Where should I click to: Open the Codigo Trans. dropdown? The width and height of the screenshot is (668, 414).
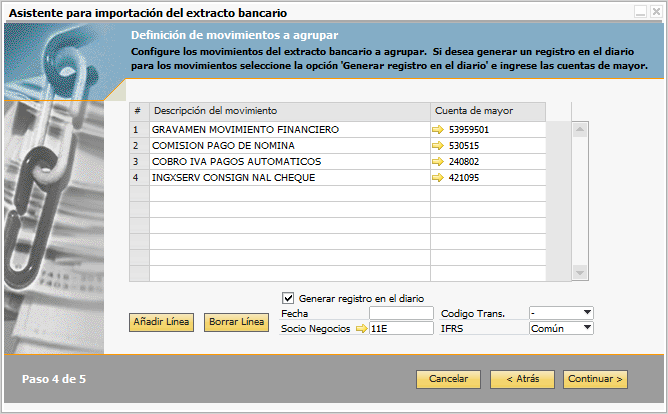tap(587, 313)
